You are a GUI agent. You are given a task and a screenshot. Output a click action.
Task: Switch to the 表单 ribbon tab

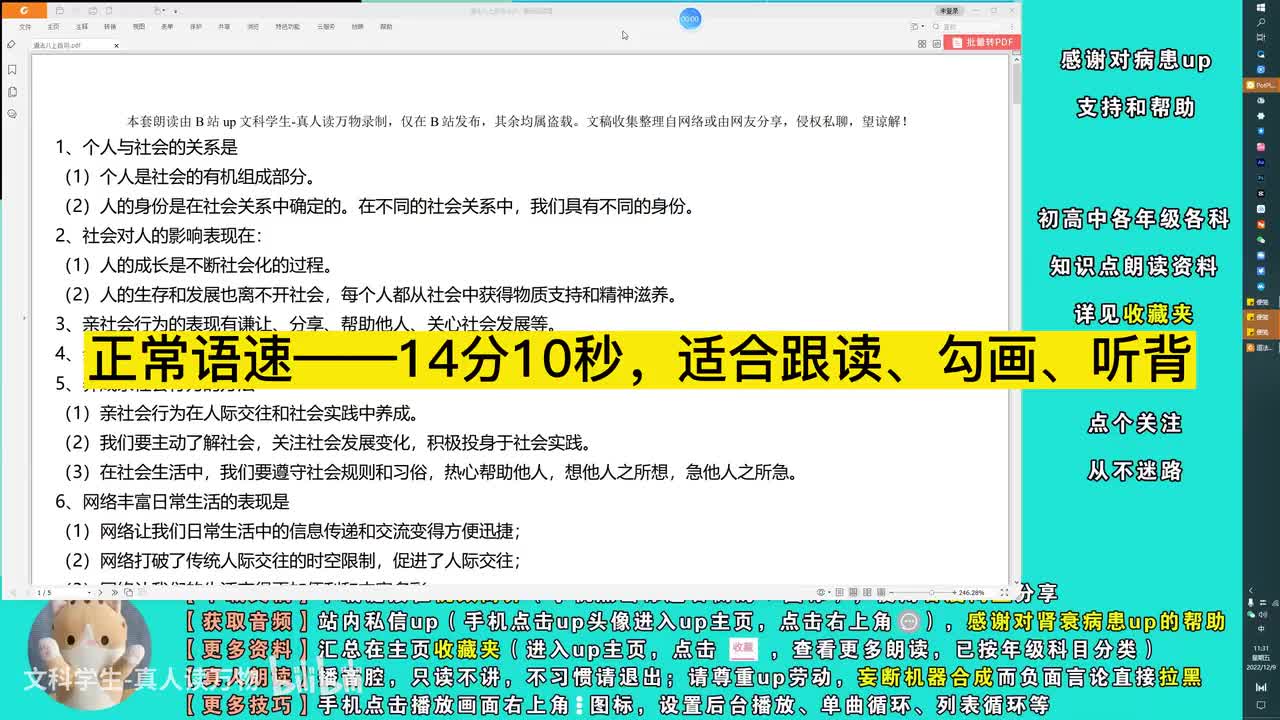click(167, 27)
